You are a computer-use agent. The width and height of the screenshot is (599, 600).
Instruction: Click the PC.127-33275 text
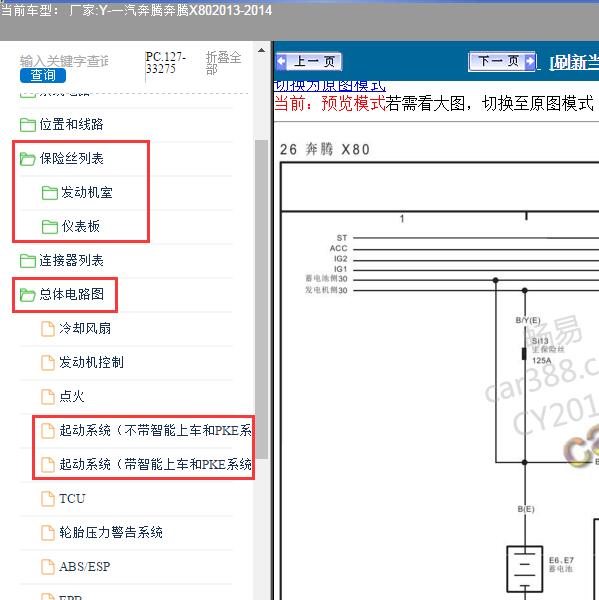coord(165,63)
